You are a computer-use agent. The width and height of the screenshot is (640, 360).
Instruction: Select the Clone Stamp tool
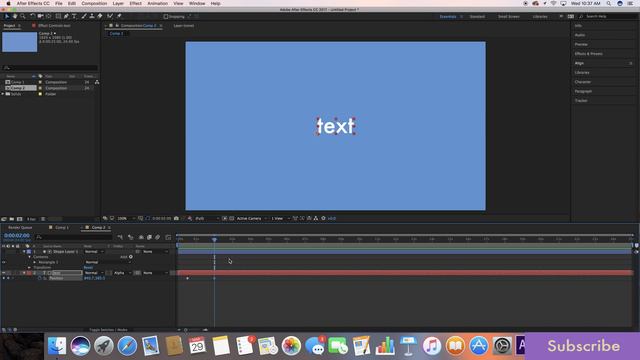(92, 16)
